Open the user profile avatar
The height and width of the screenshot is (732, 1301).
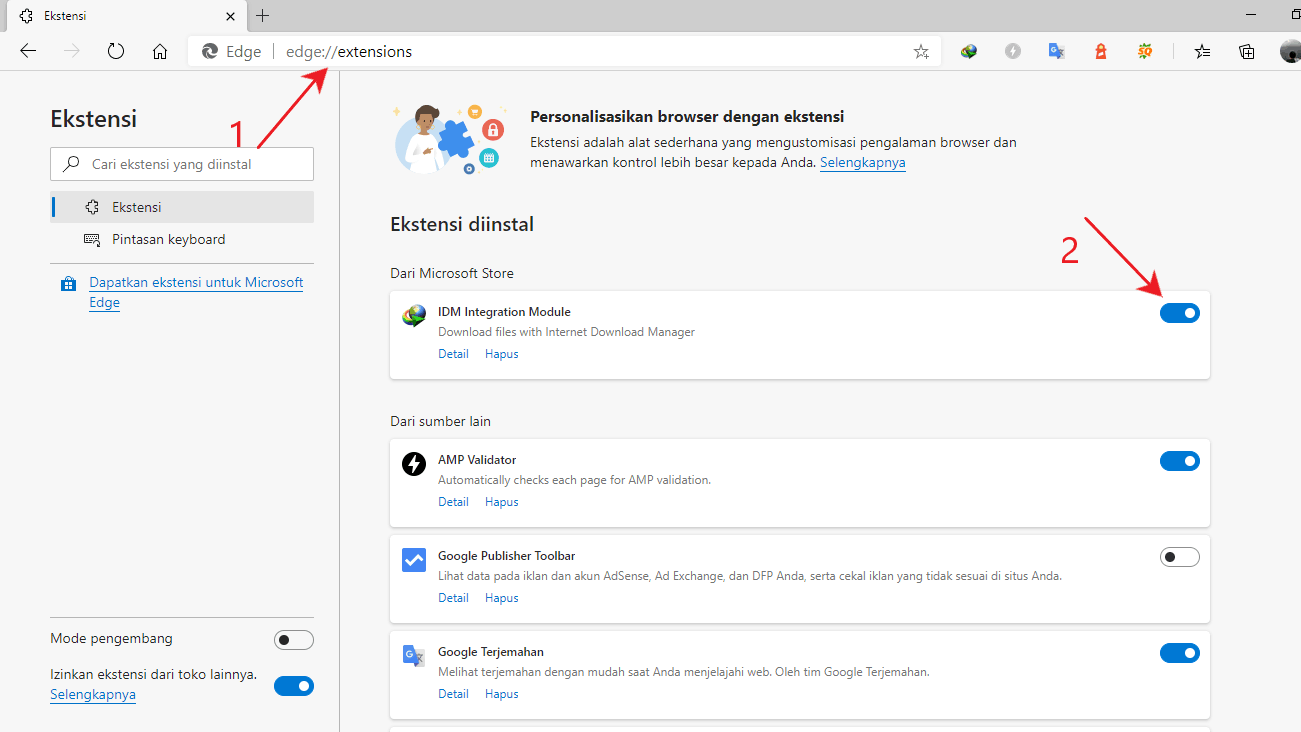click(1291, 51)
